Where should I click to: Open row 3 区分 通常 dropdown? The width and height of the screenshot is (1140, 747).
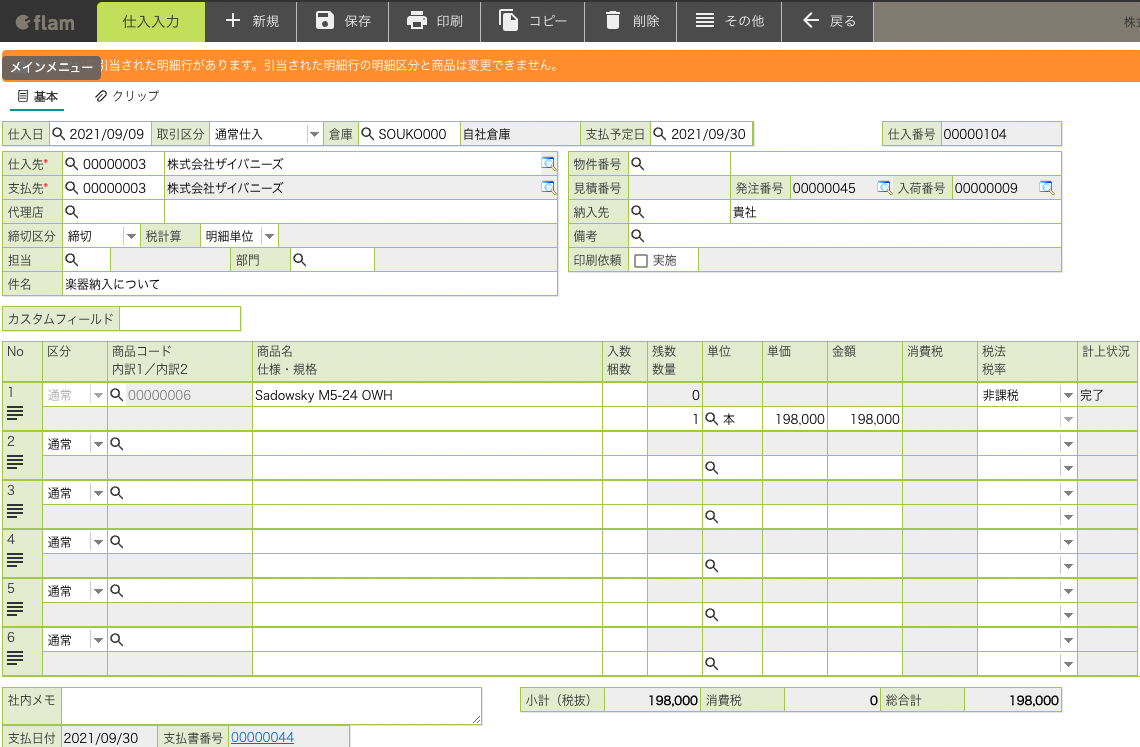point(97,493)
